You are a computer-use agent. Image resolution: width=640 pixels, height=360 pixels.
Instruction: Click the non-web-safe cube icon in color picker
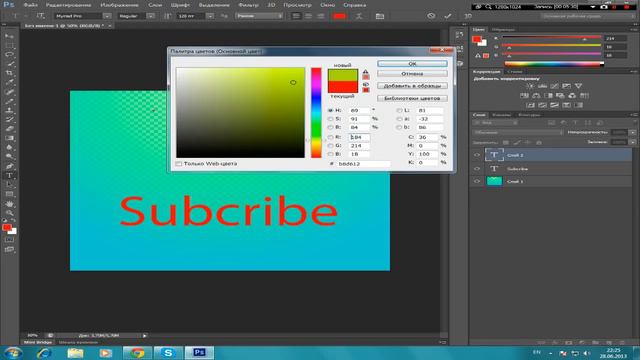point(365,84)
